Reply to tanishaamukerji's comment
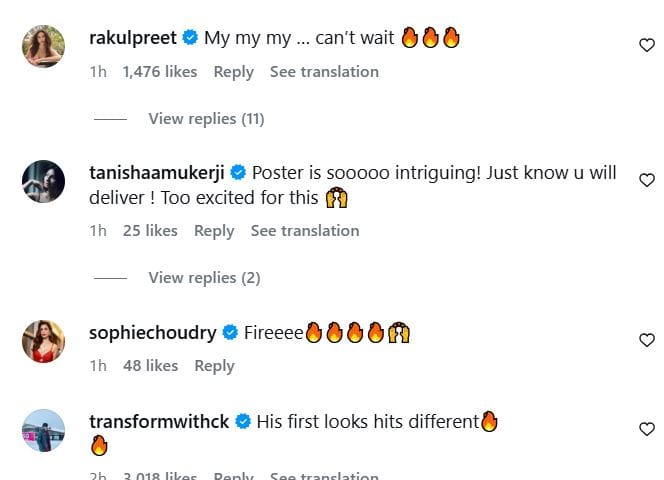 coord(214,231)
